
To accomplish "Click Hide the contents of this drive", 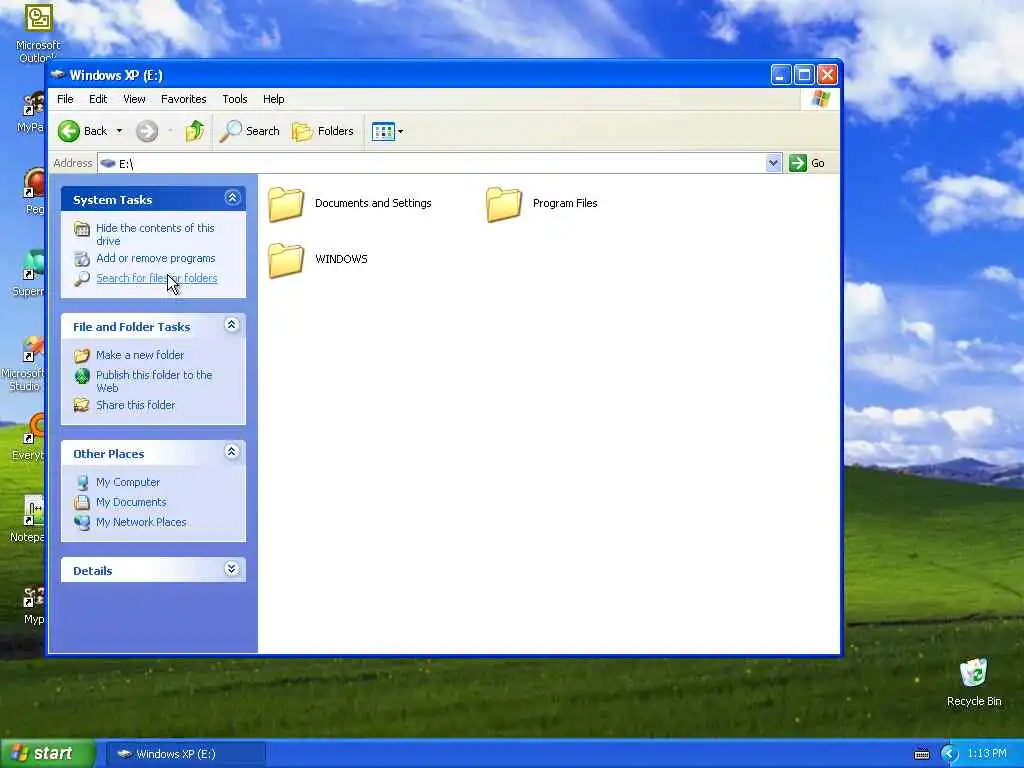I will (155, 234).
